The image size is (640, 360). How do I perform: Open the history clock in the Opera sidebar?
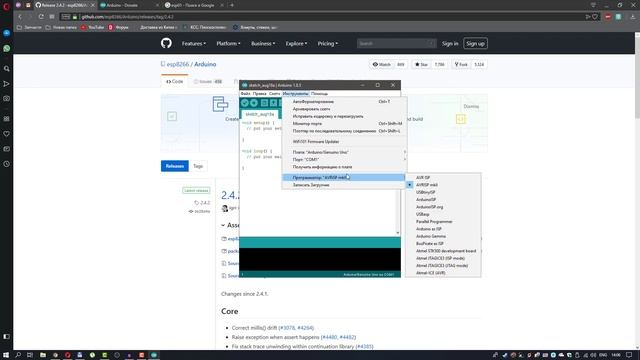pyautogui.click(x=7, y=164)
